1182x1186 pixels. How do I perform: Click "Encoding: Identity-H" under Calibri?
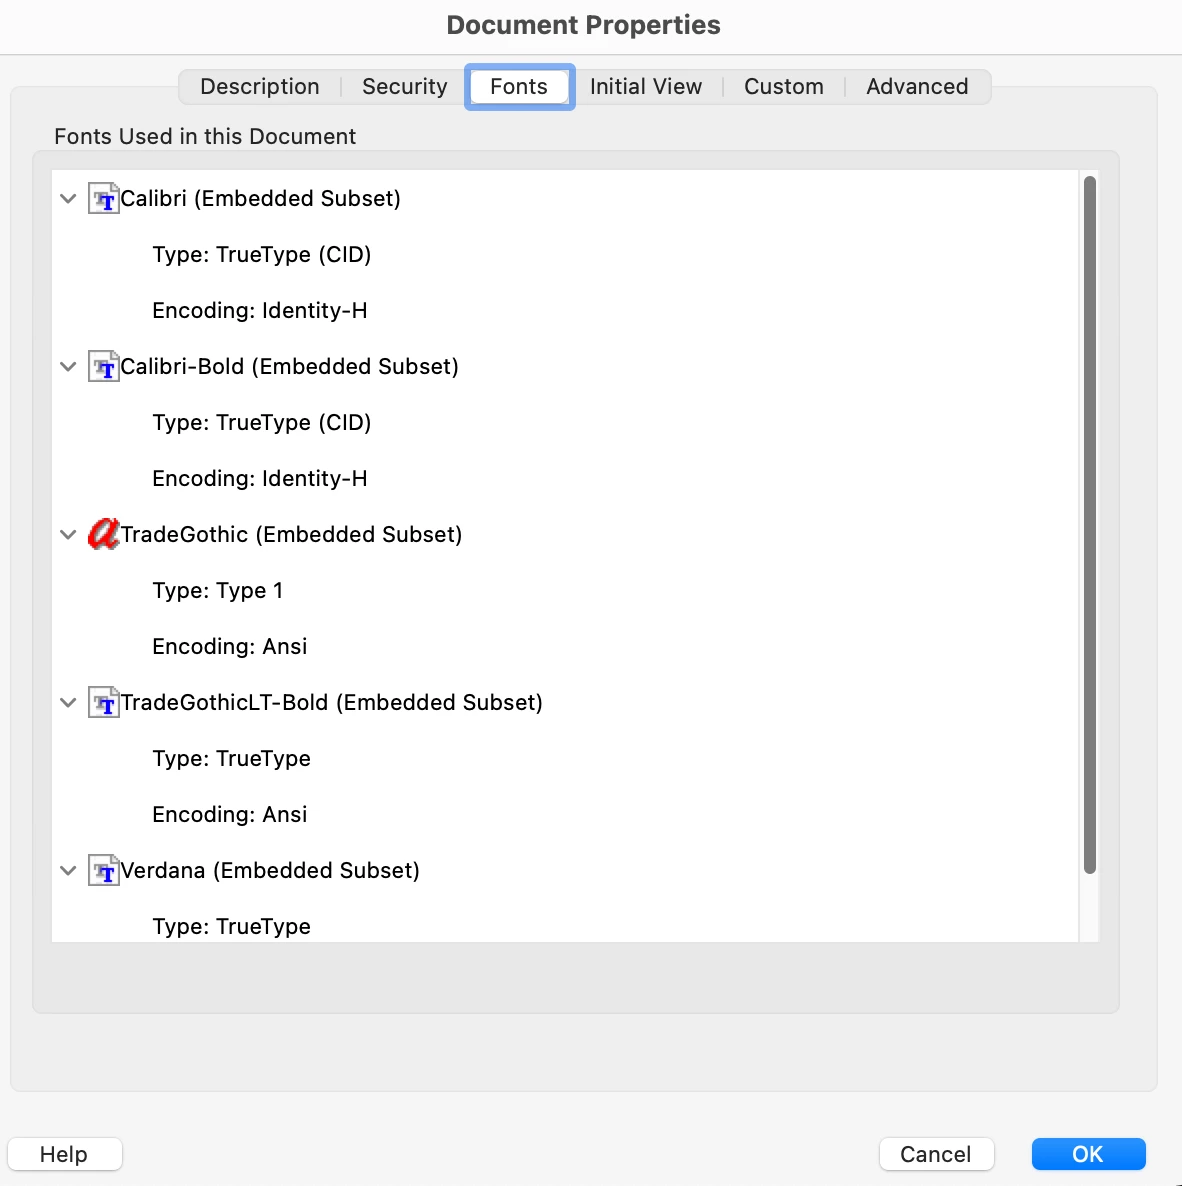pos(259,310)
